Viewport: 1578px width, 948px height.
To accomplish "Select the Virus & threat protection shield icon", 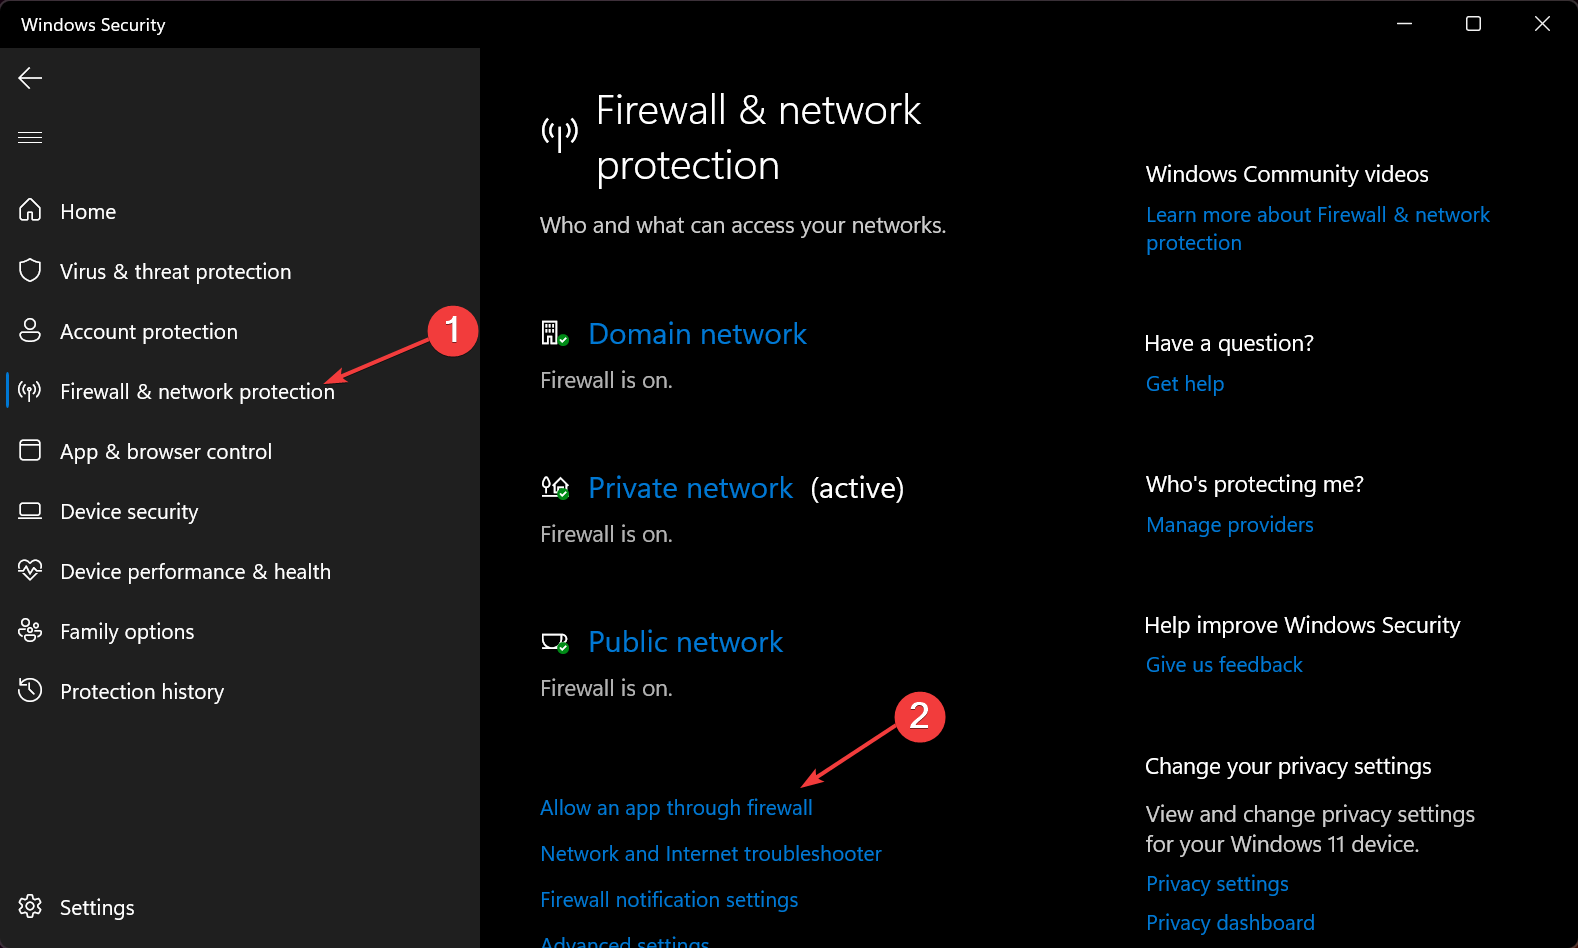I will (x=30, y=270).
